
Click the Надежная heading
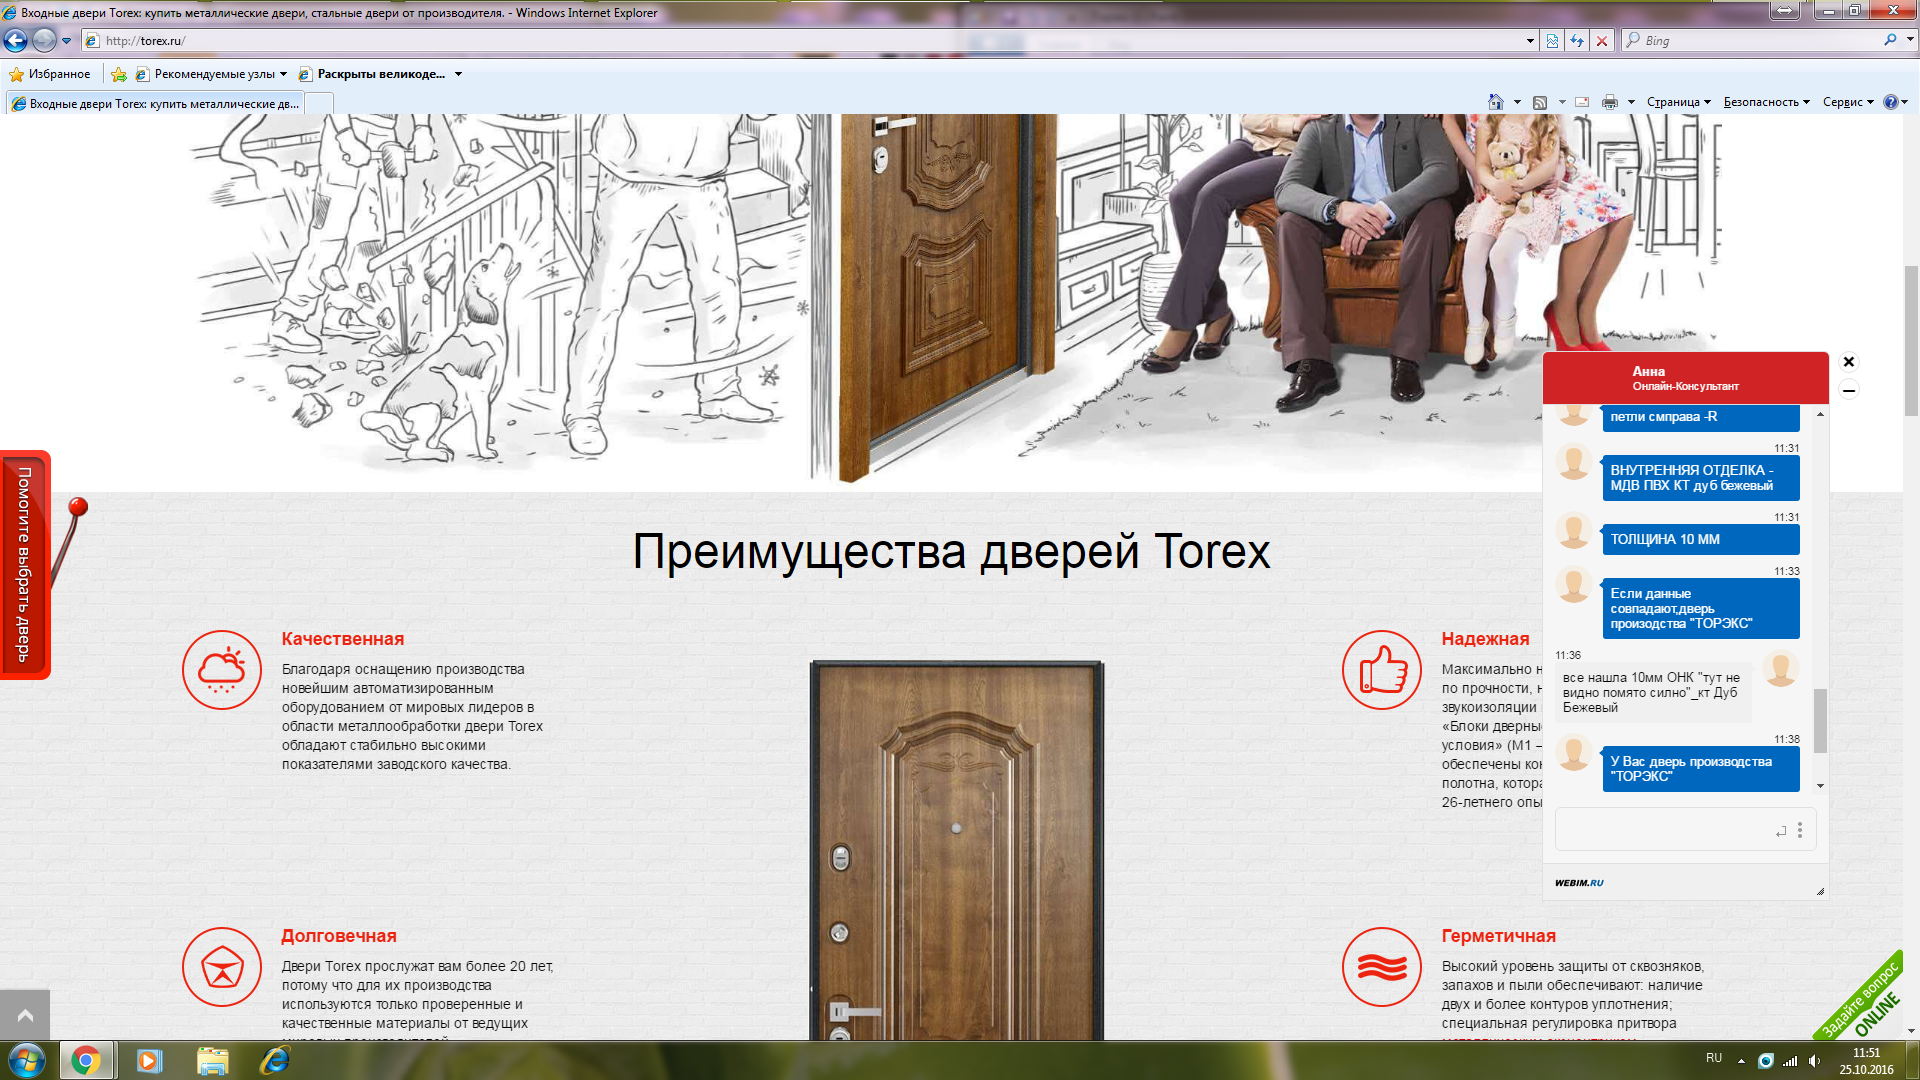(x=1485, y=639)
